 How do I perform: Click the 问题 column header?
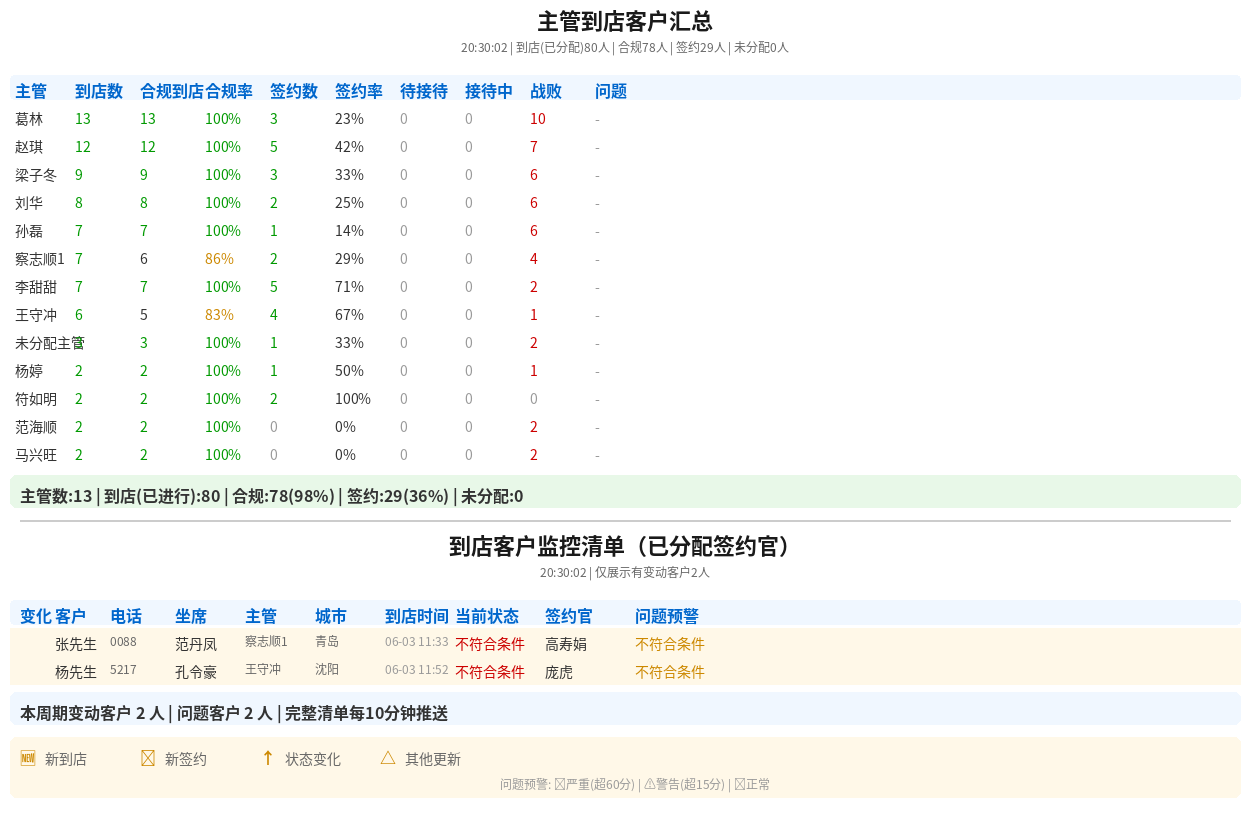[611, 91]
